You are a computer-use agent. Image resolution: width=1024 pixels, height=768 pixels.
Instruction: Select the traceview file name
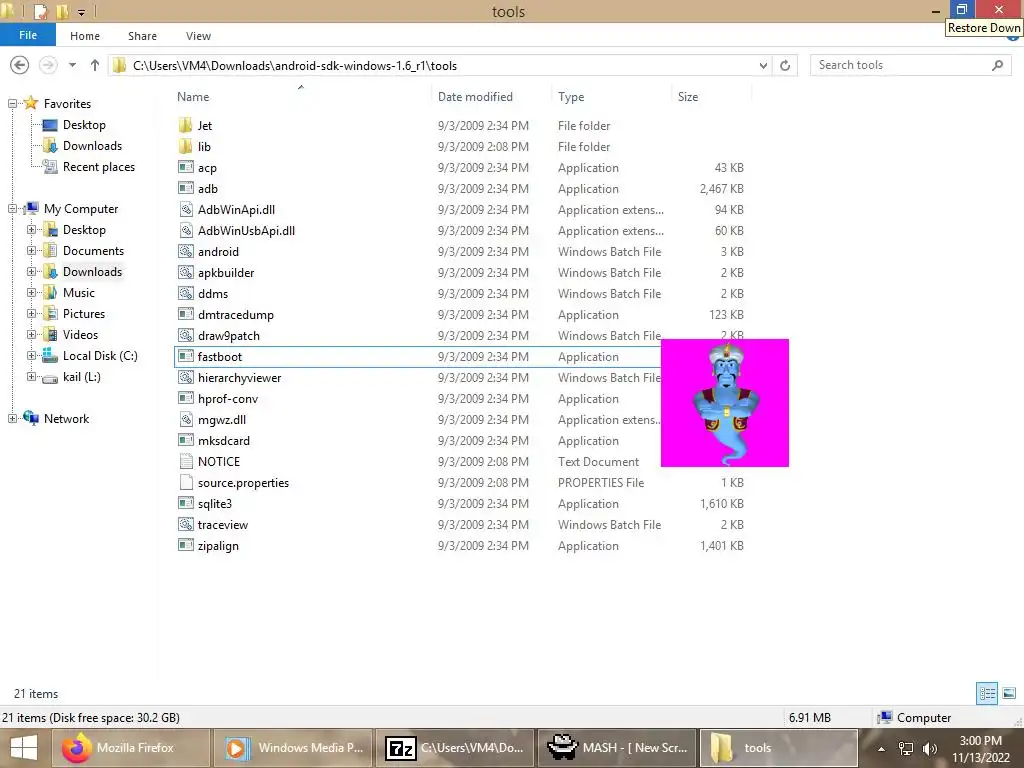point(223,524)
